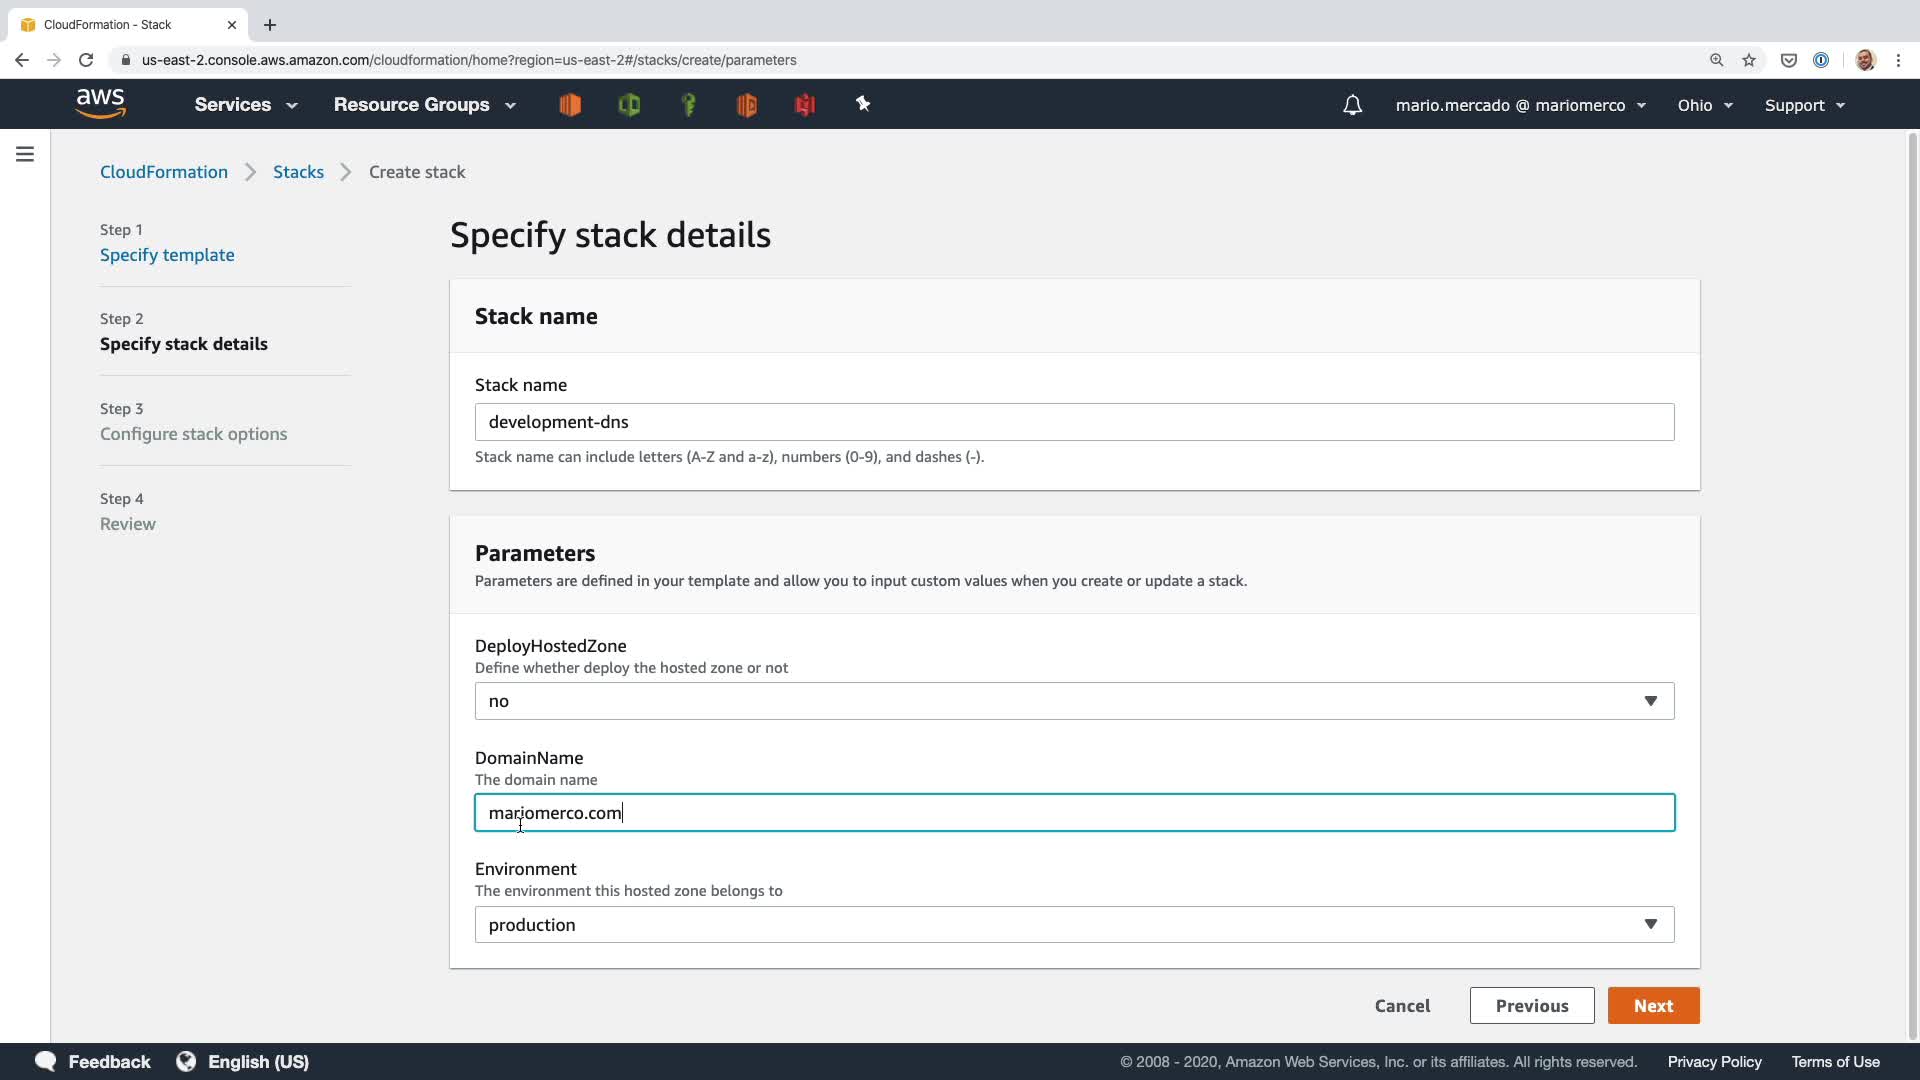Open the green CloudFormation shortcut icon
The width and height of the screenshot is (1920, 1080).
(x=629, y=105)
